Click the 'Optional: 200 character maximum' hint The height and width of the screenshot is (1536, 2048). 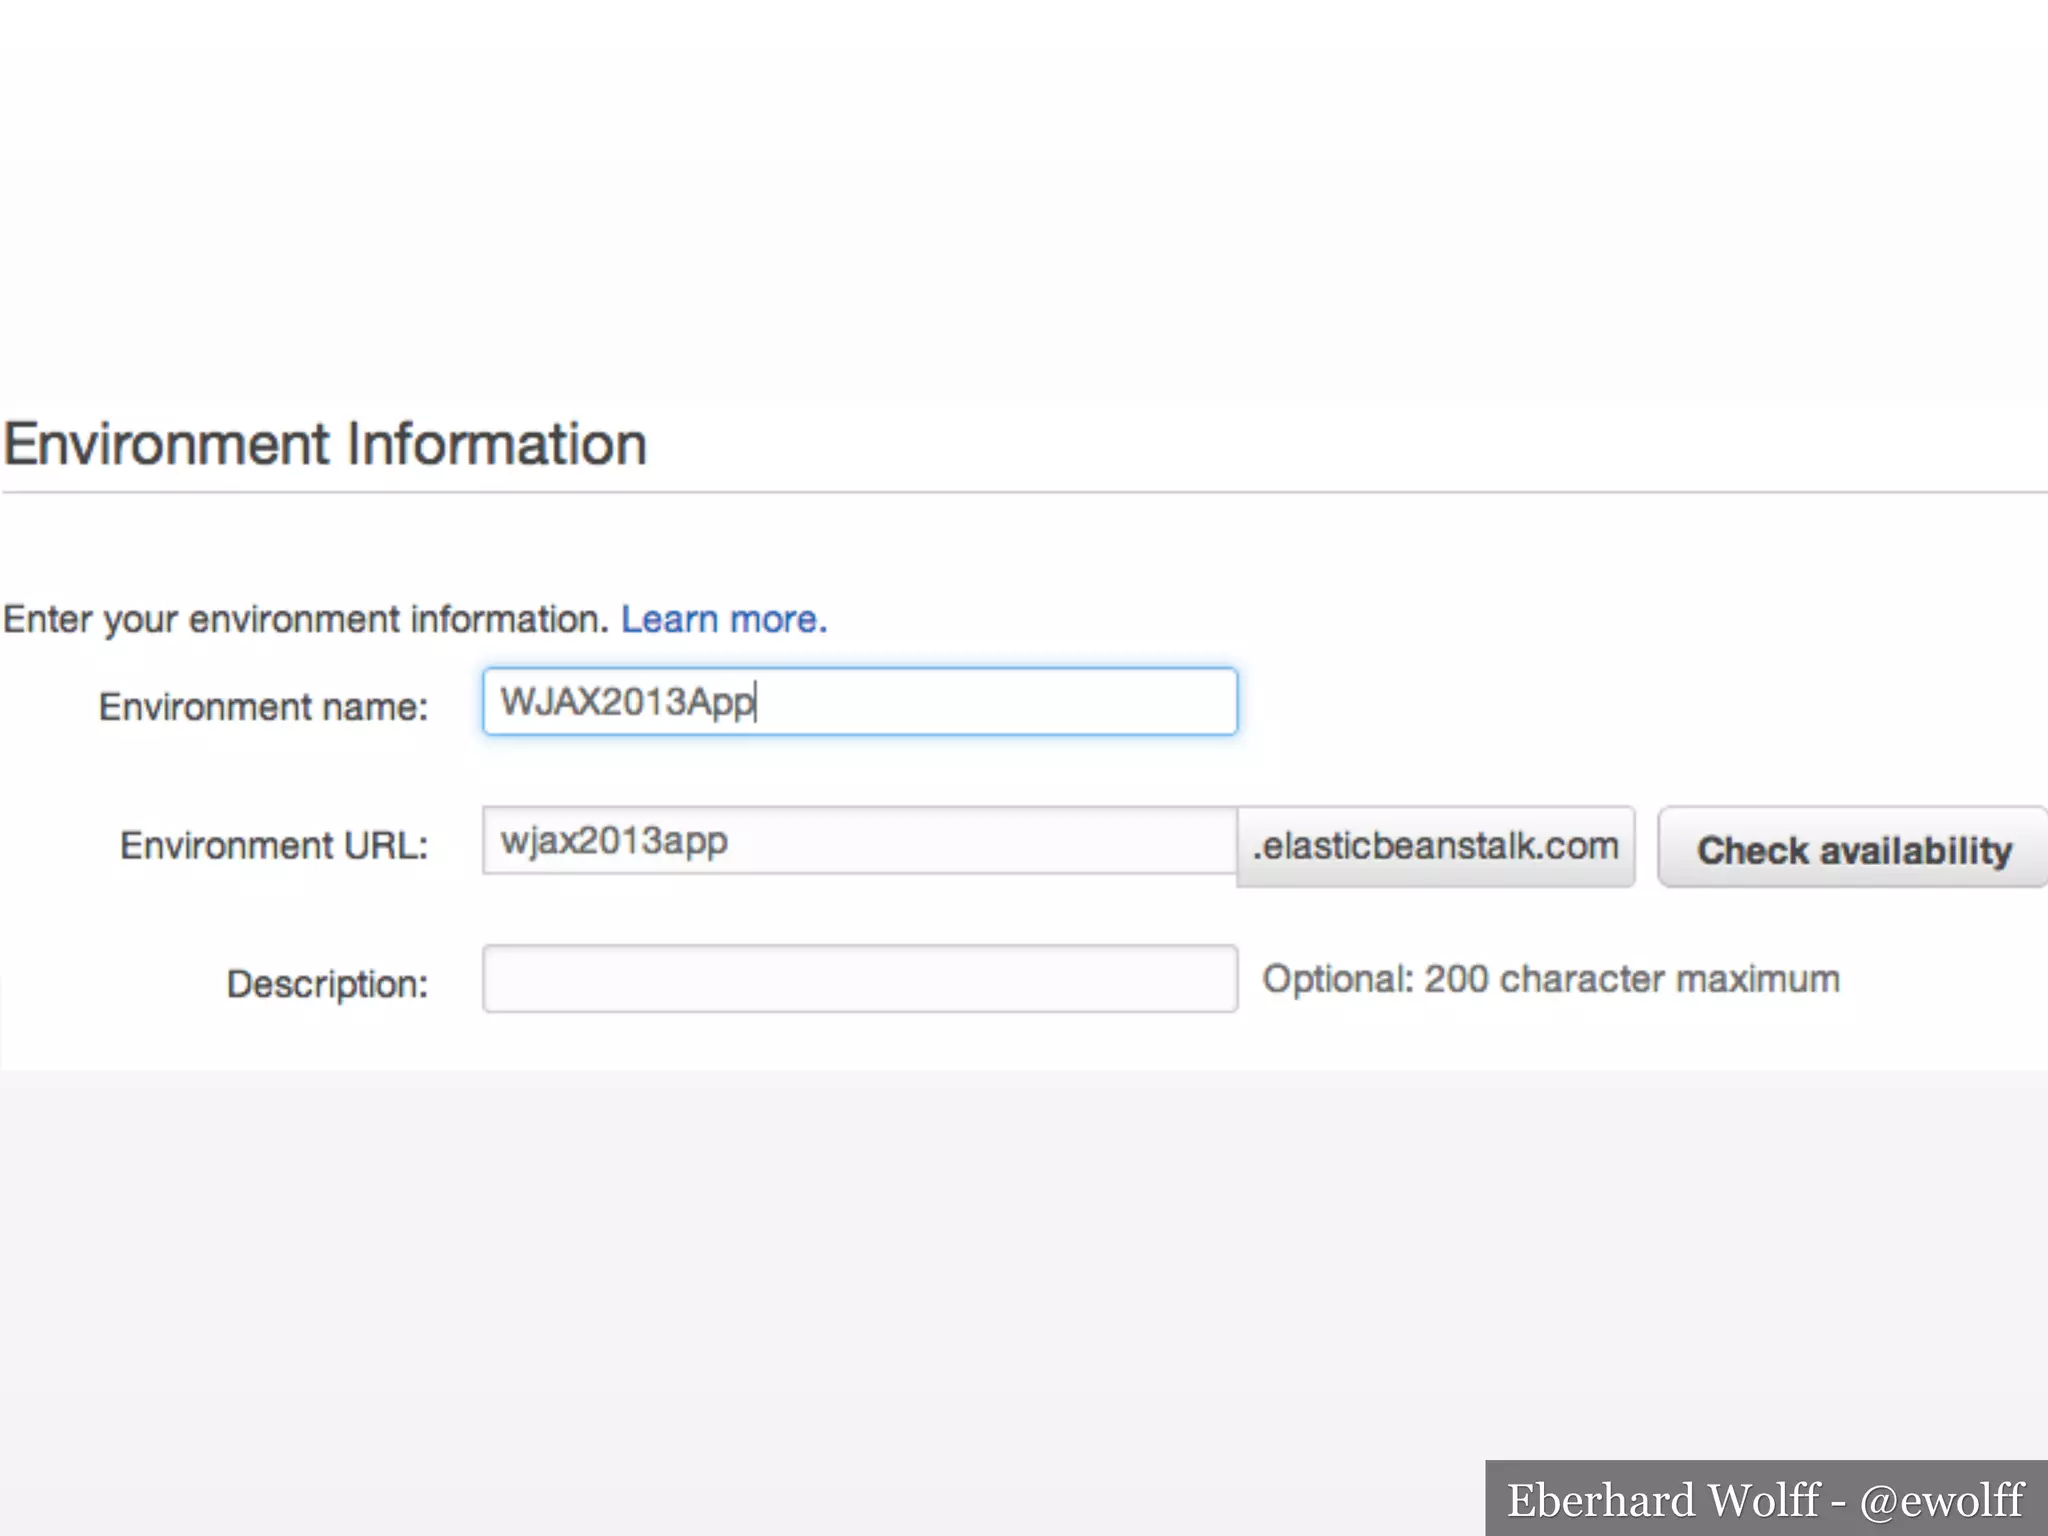(x=1550, y=979)
